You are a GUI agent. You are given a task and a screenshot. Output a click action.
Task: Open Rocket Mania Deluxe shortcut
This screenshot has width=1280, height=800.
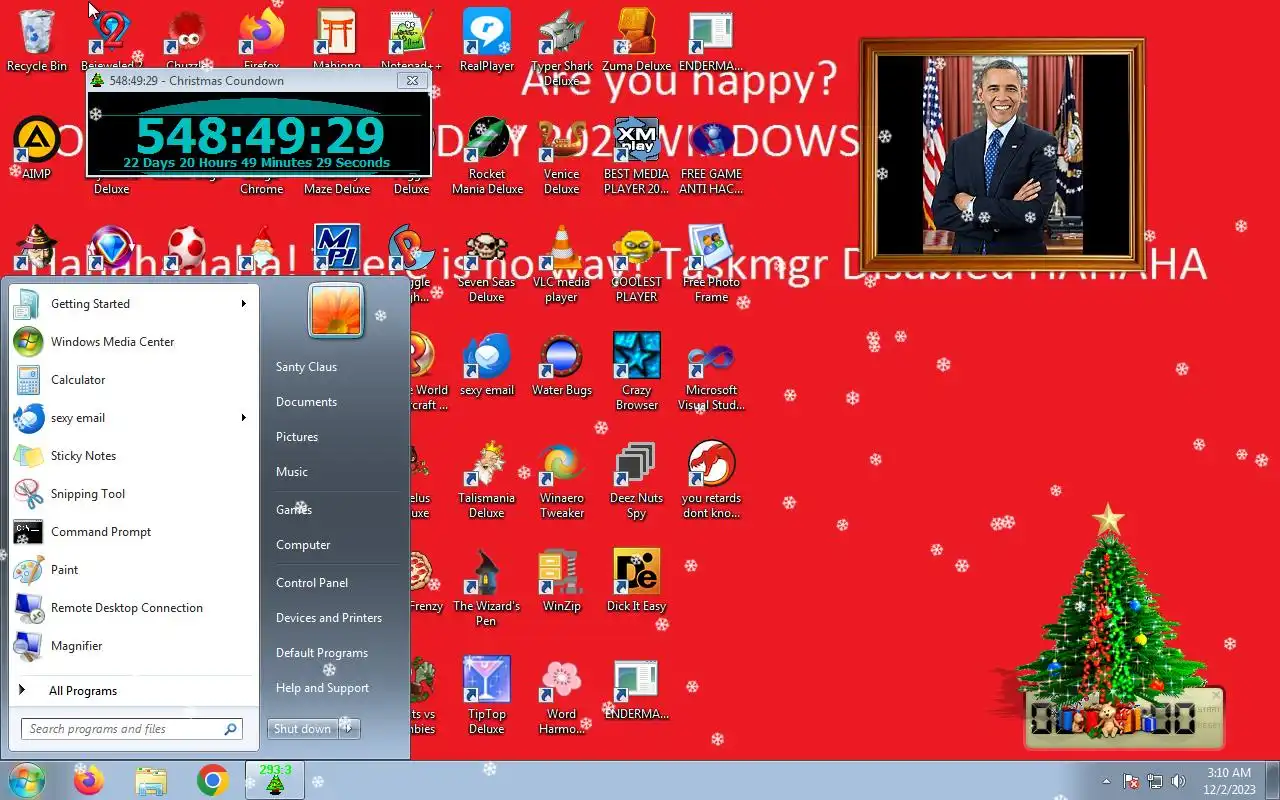[487, 156]
